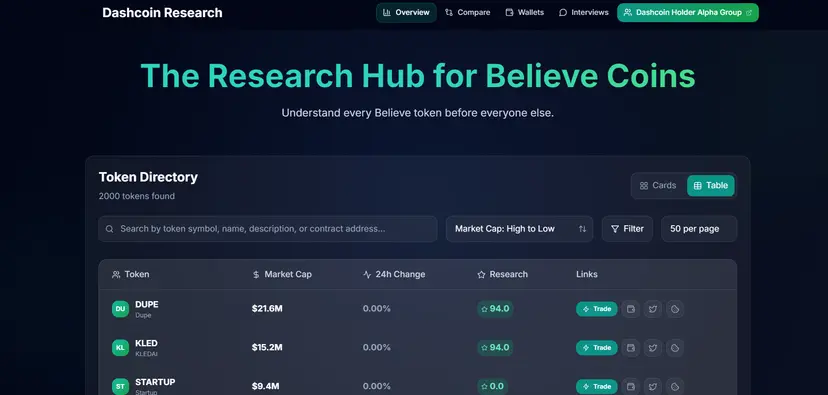Click the Dashcoin Research logo title
This screenshot has height=395, width=828.
(162, 13)
